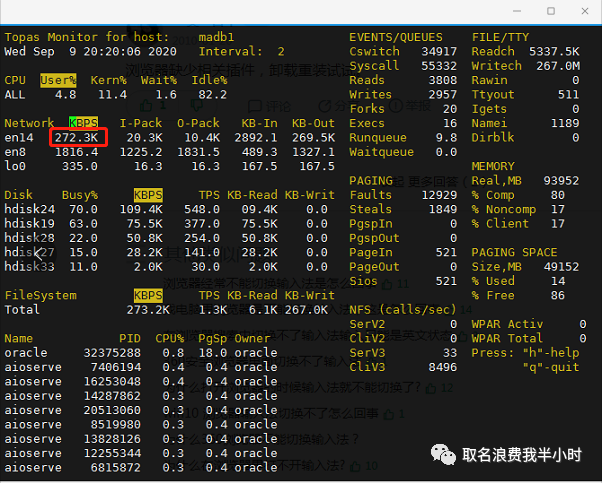Click the EVENTS/QUEUES section heading
This screenshot has width=602, height=483.
click(x=396, y=37)
